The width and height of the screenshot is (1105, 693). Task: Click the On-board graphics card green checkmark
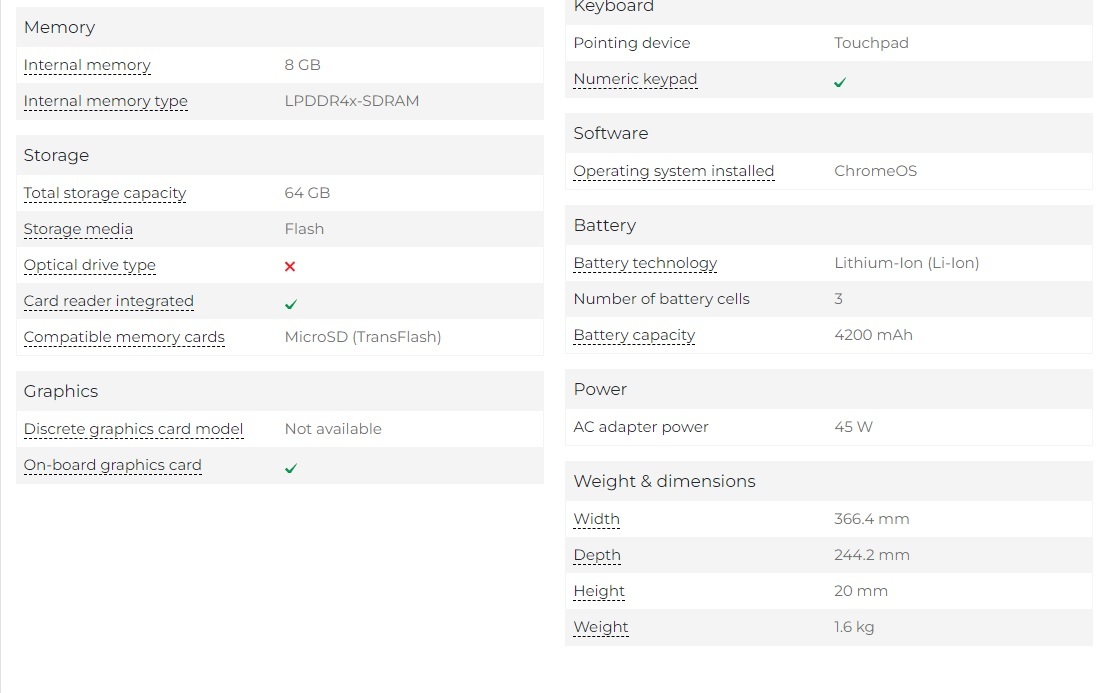291,467
